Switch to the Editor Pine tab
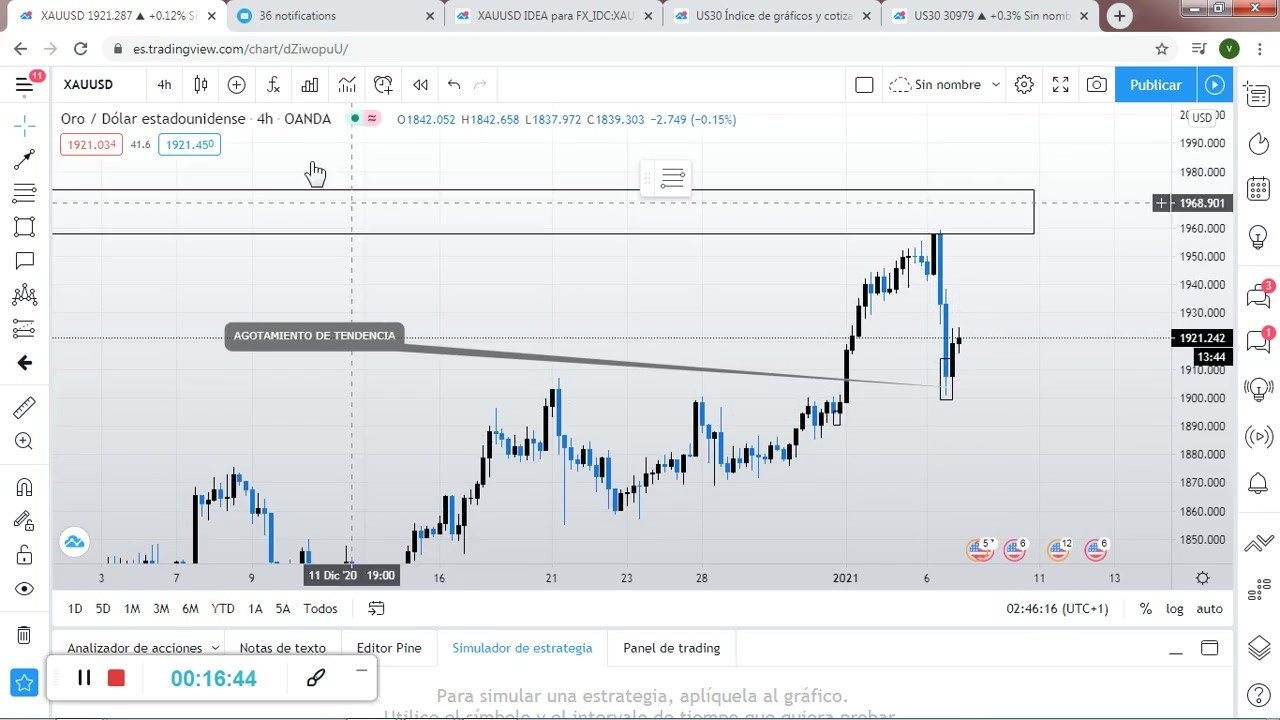1280x720 pixels. [x=389, y=648]
